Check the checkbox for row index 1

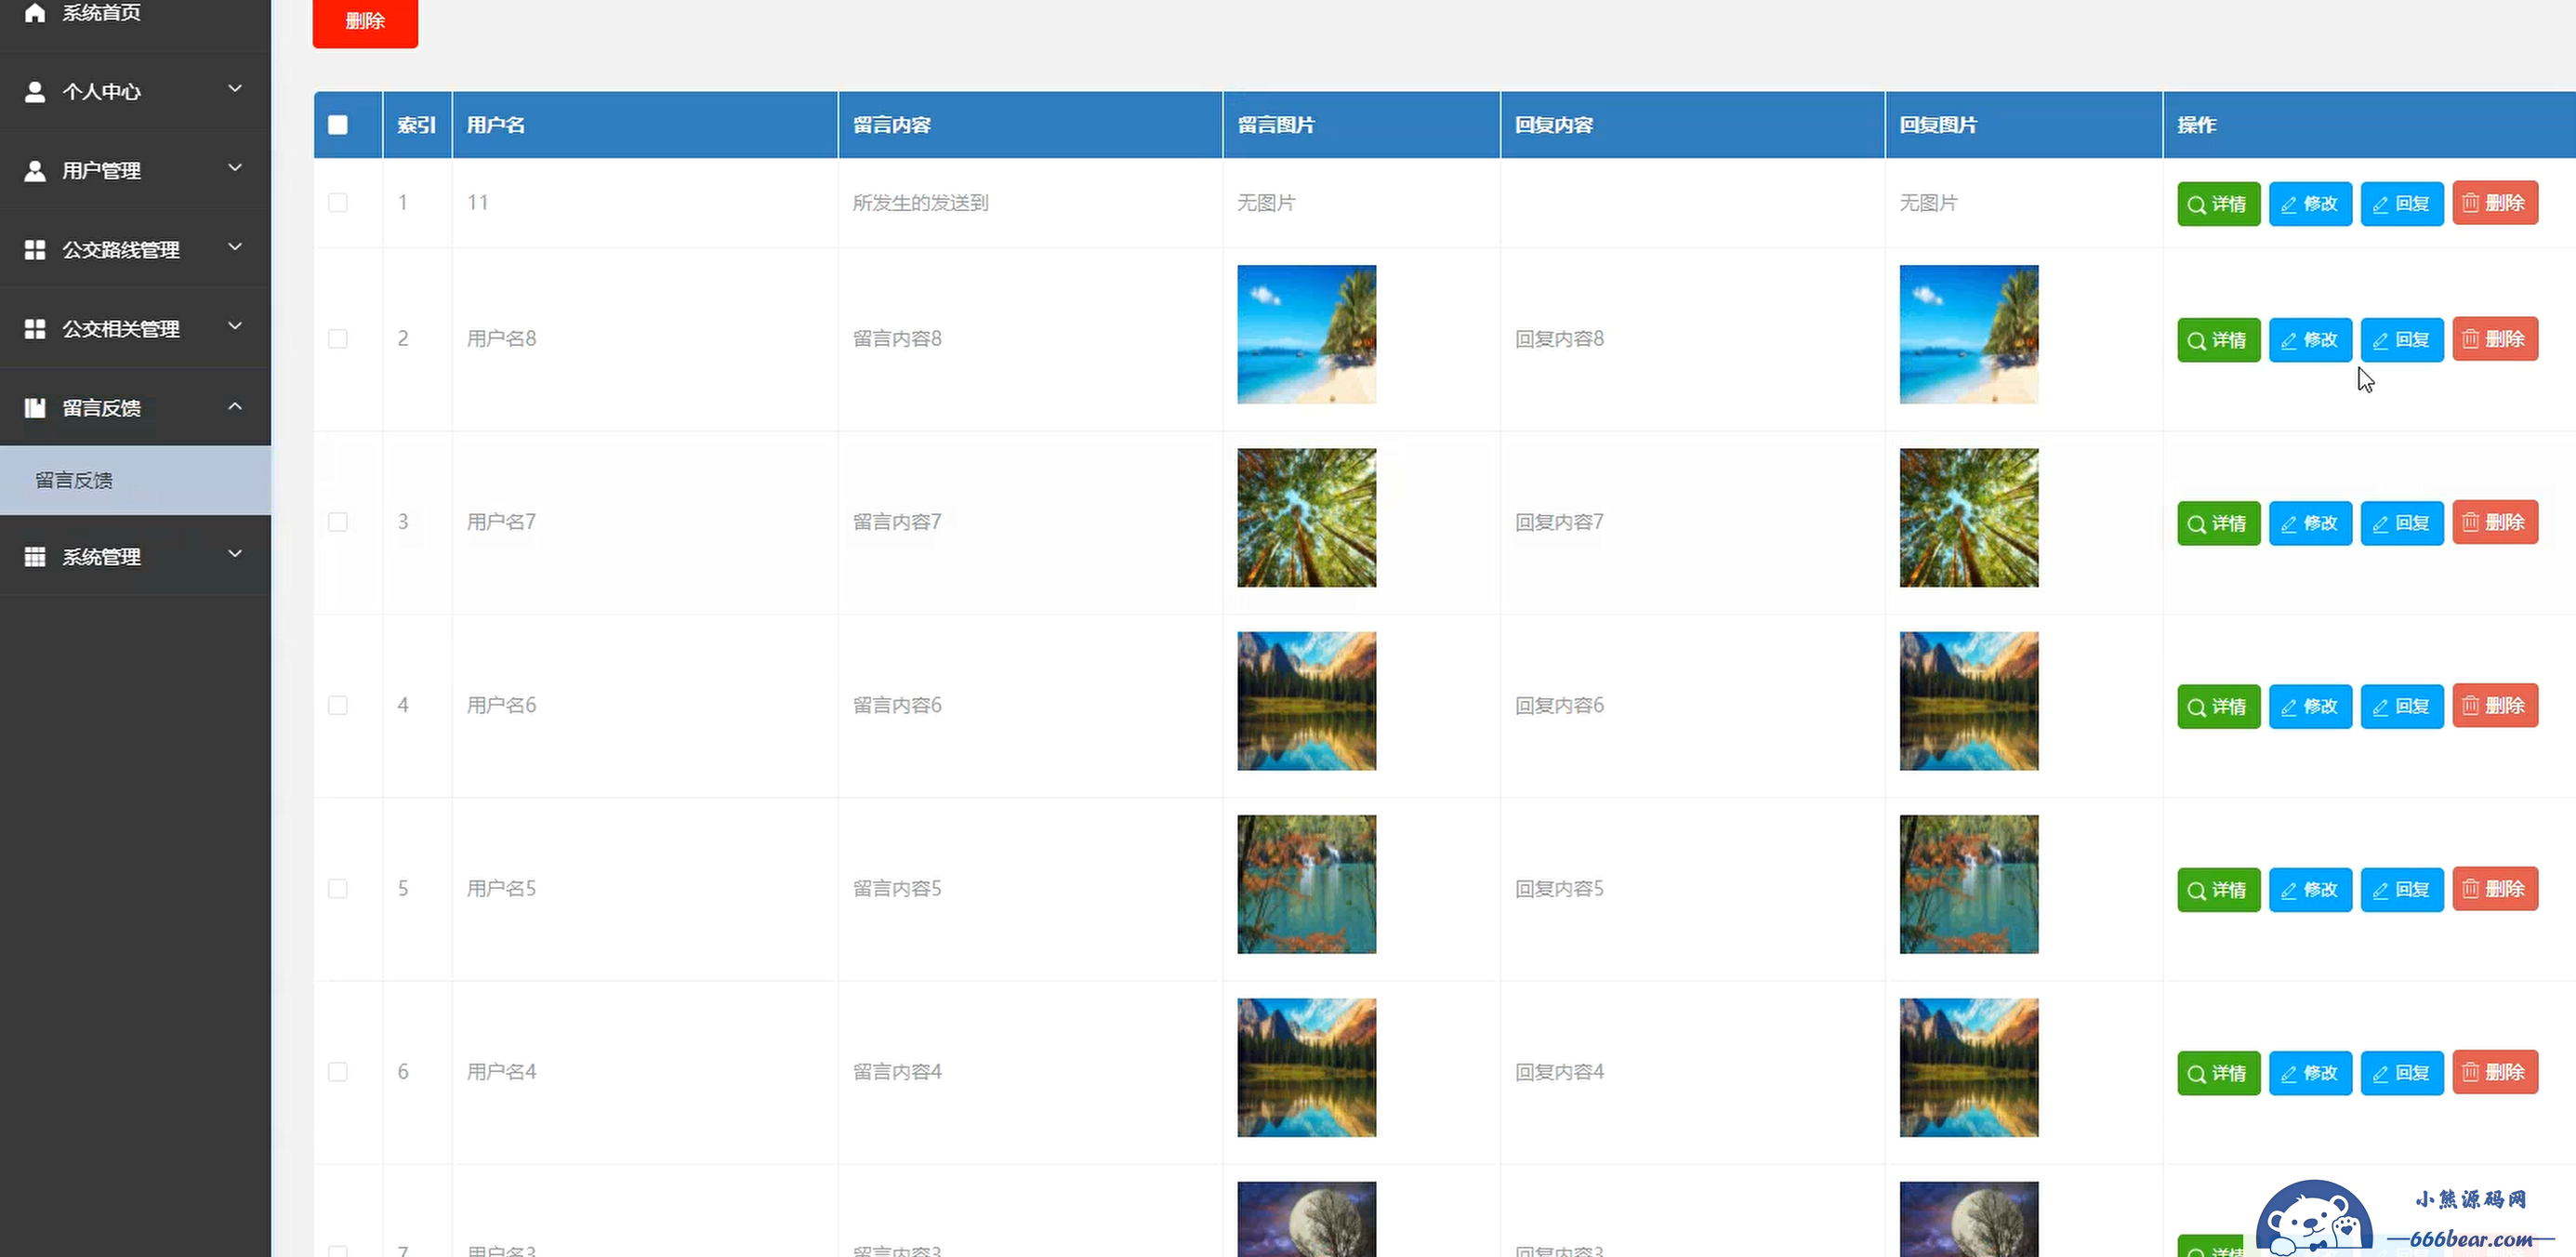coord(338,203)
